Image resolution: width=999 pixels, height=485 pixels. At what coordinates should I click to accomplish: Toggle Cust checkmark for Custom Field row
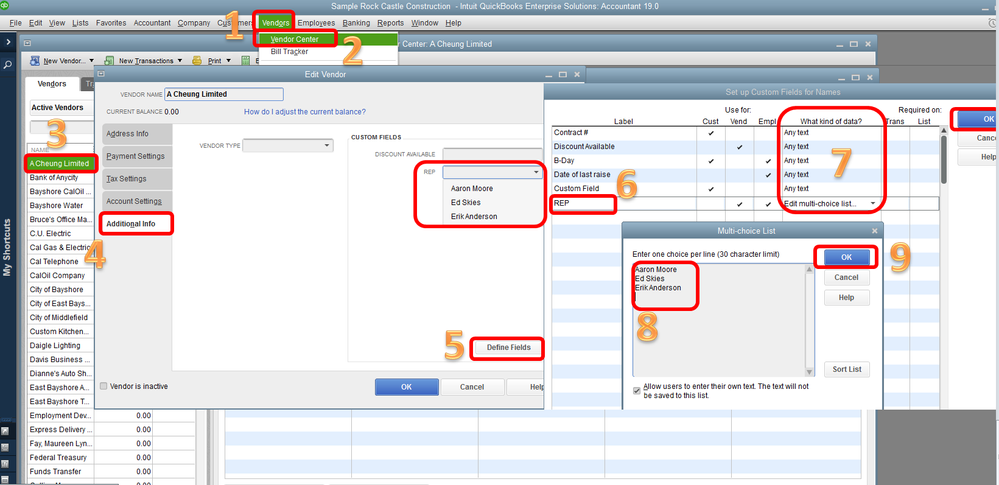pyautogui.click(x=710, y=189)
